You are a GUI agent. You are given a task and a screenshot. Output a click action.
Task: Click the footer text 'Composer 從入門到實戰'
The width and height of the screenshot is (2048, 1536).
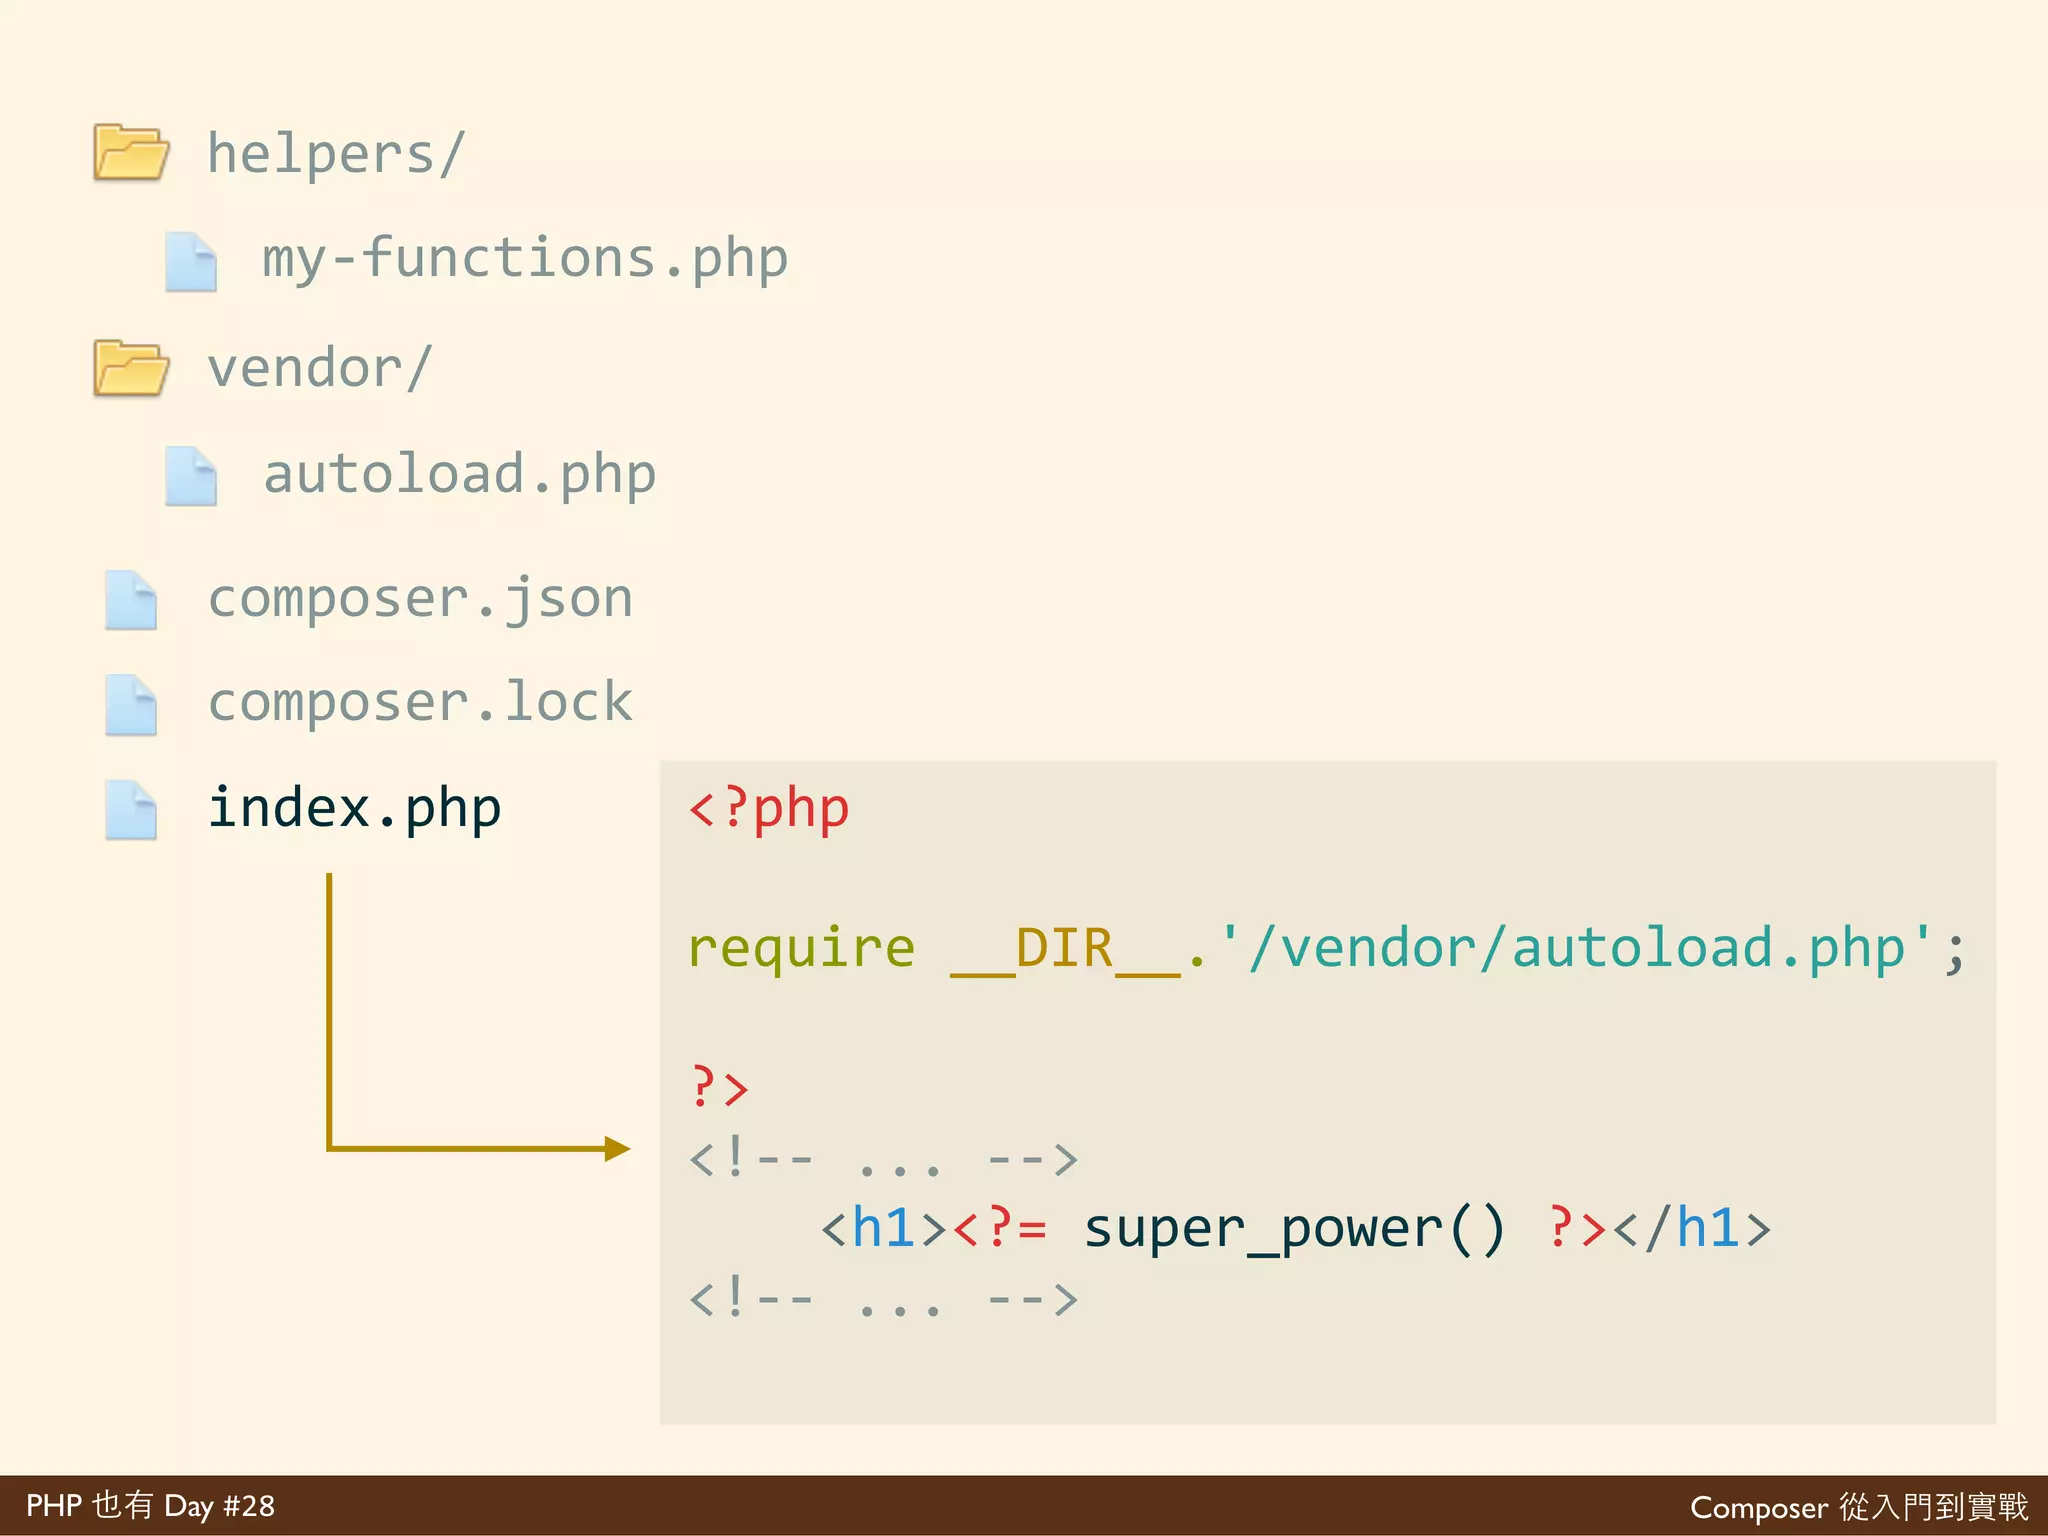[1860, 1507]
